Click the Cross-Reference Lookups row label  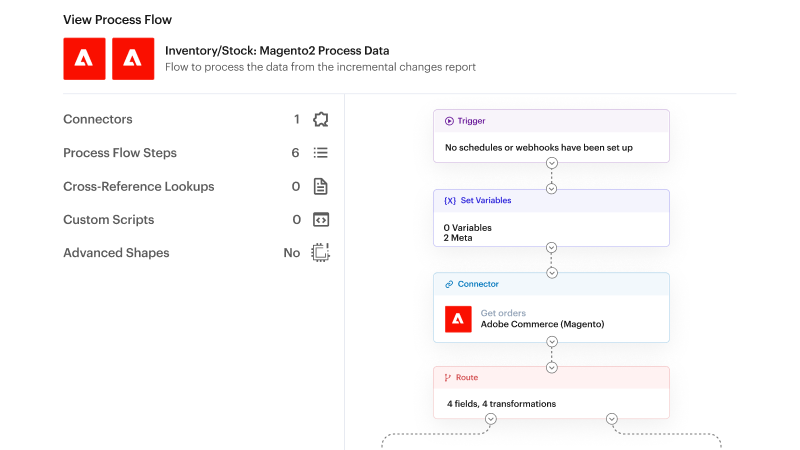[x=138, y=186]
